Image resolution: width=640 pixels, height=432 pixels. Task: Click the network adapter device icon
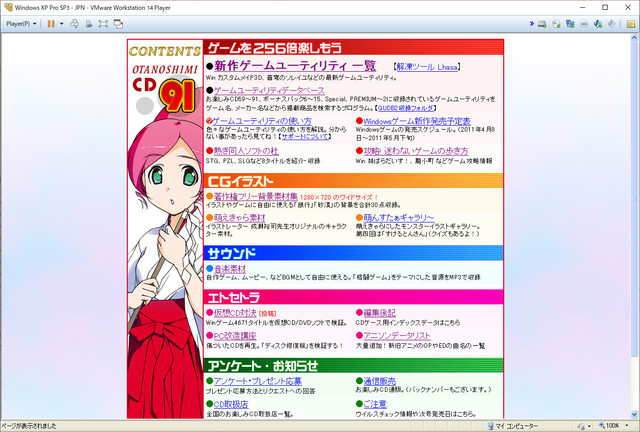point(570,24)
